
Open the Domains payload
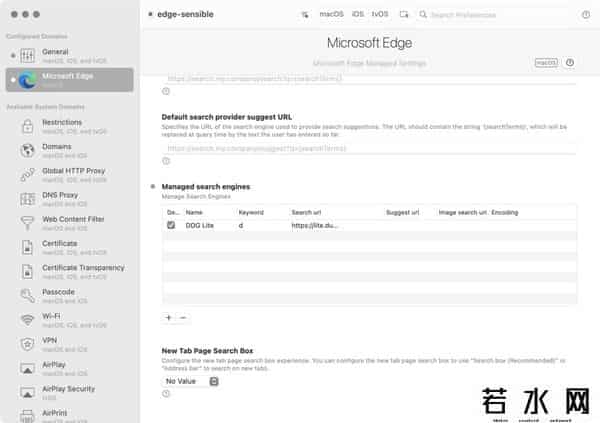(x=70, y=151)
